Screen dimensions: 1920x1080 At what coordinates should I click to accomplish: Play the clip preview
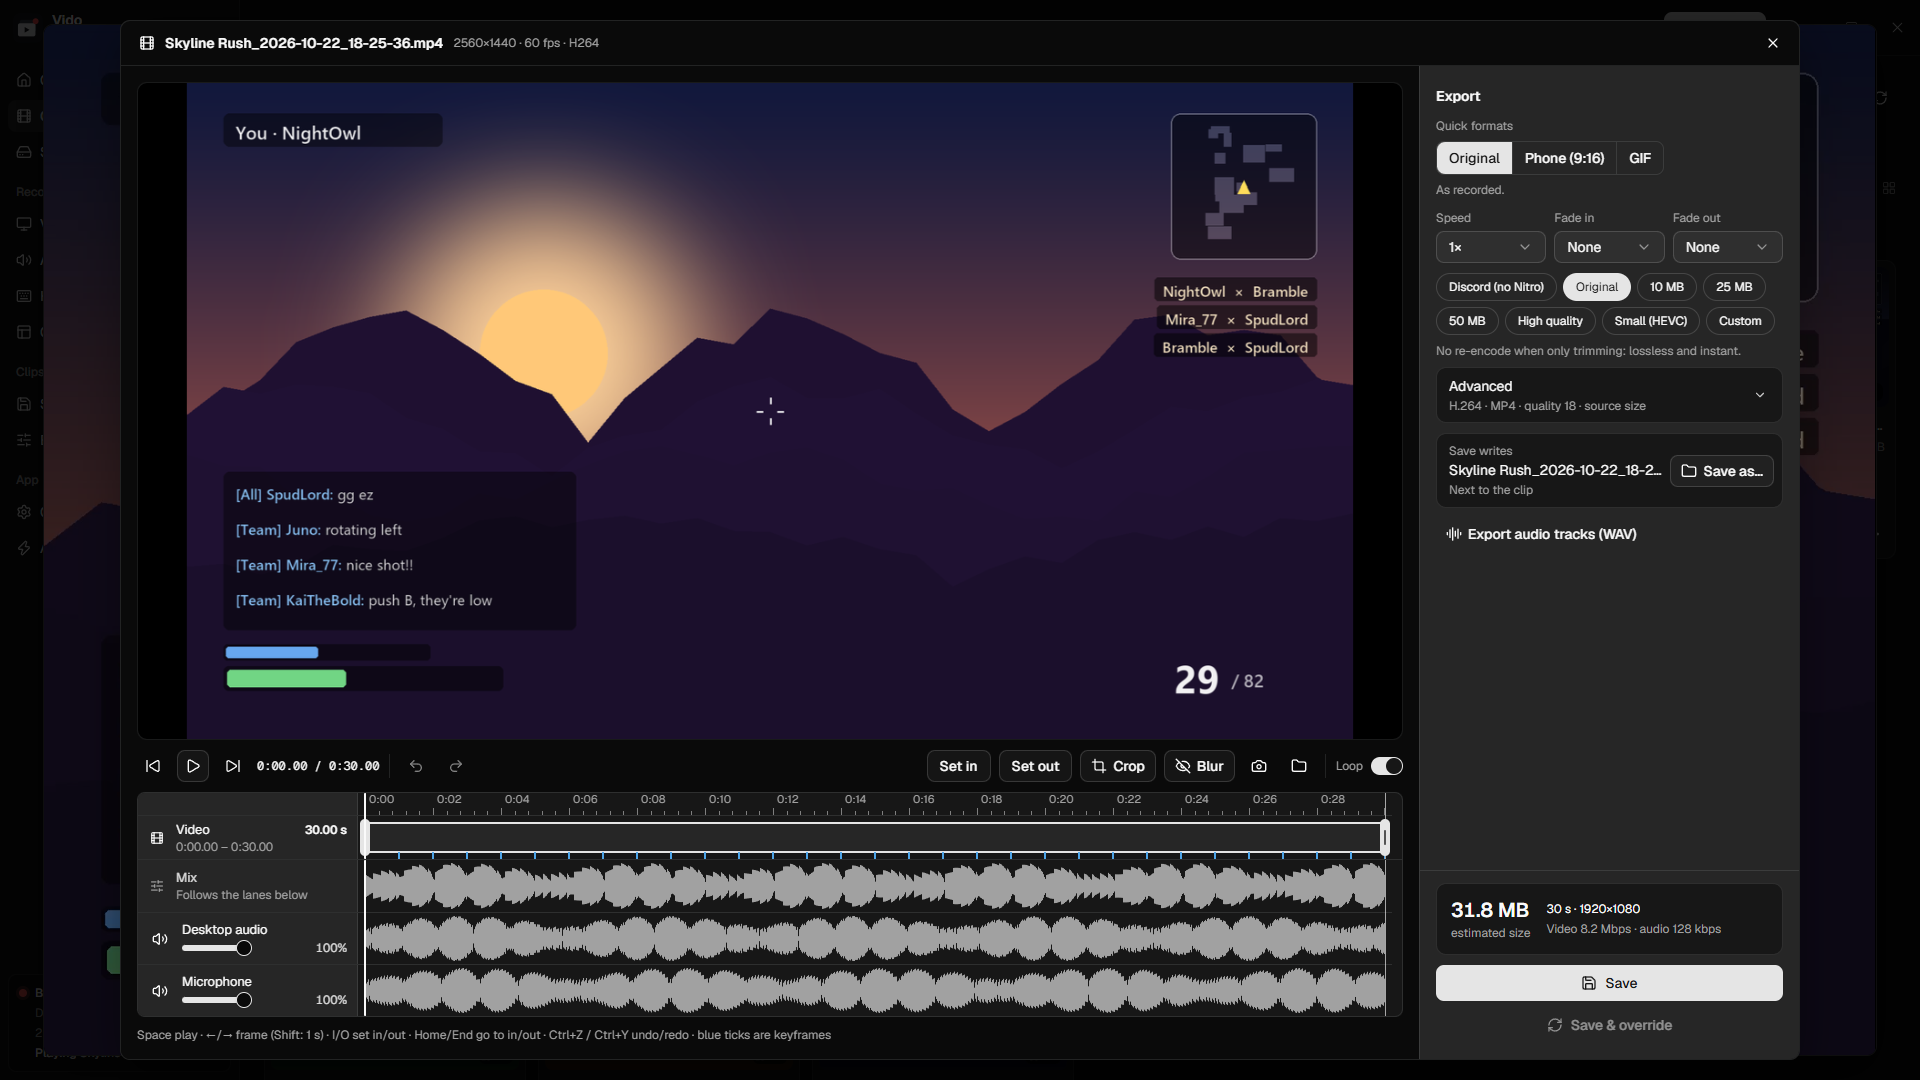[193, 766]
